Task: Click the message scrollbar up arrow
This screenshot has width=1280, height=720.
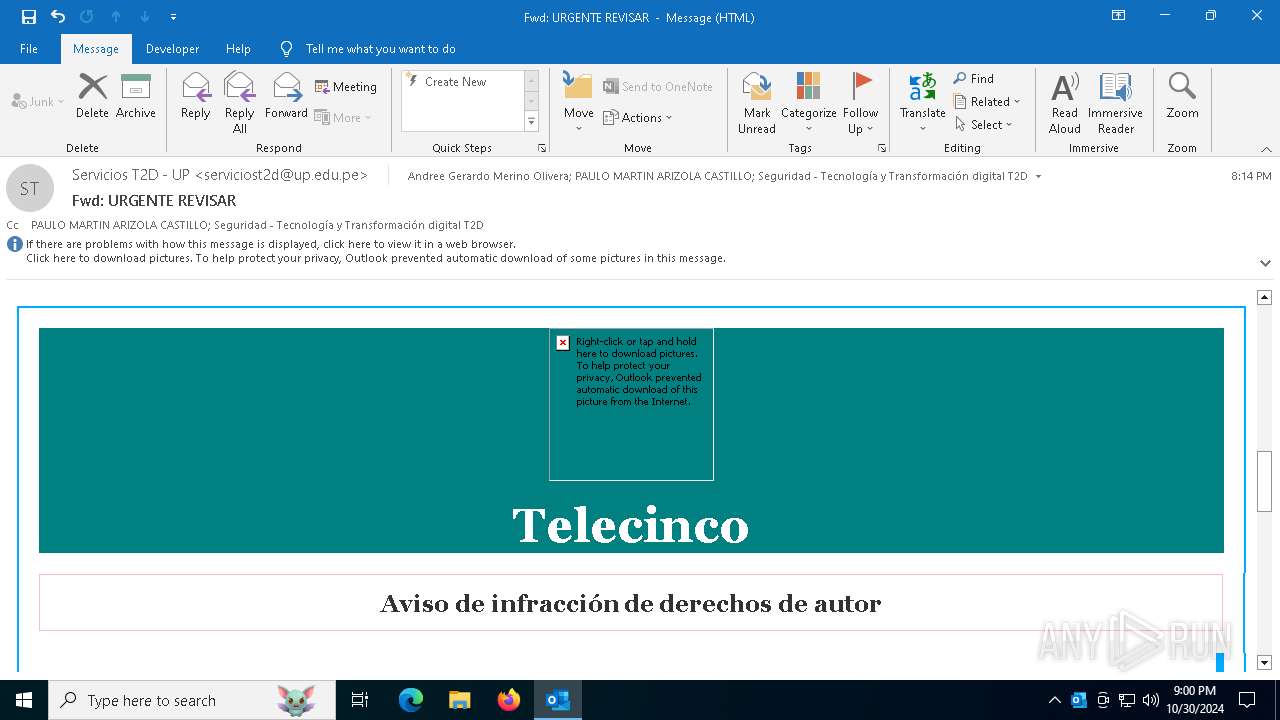Action: [1265, 297]
